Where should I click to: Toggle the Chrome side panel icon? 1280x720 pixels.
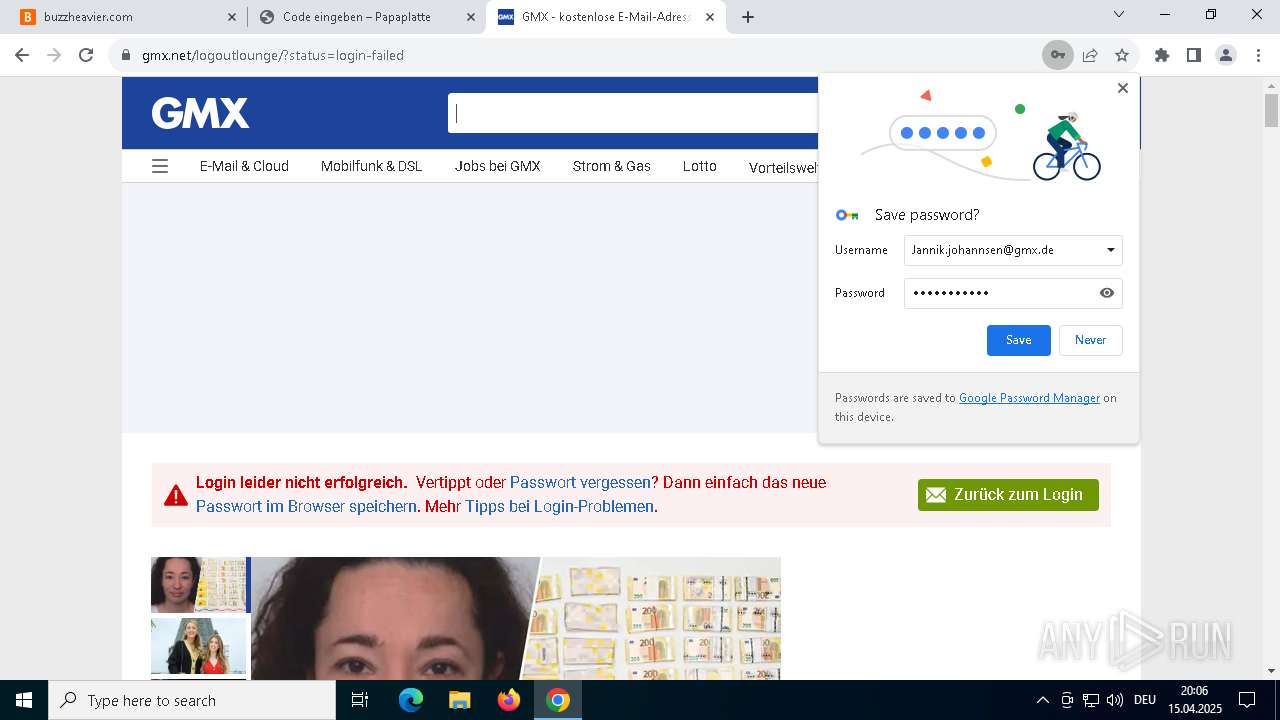click(x=1193, y=55)
